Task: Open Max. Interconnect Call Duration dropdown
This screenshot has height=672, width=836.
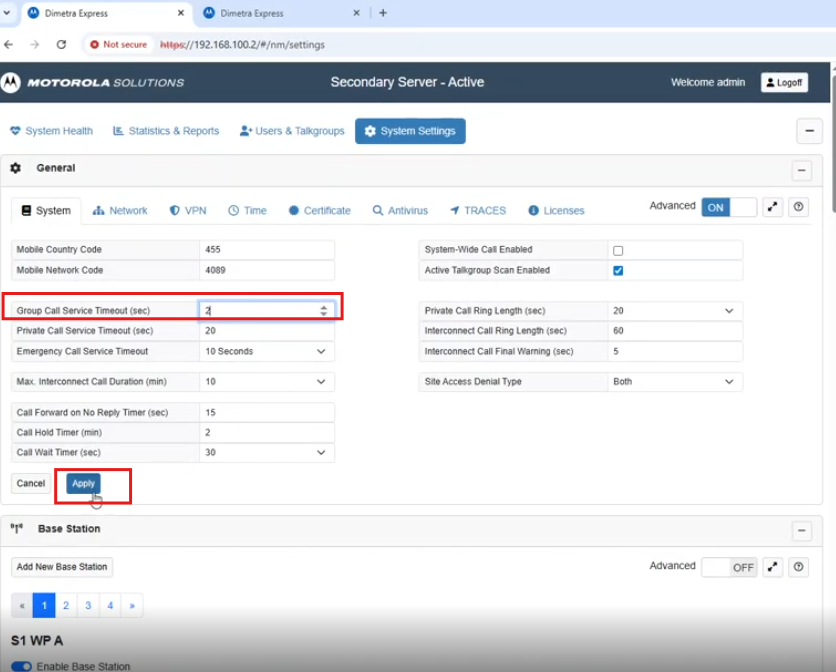Action: point(267,382)
